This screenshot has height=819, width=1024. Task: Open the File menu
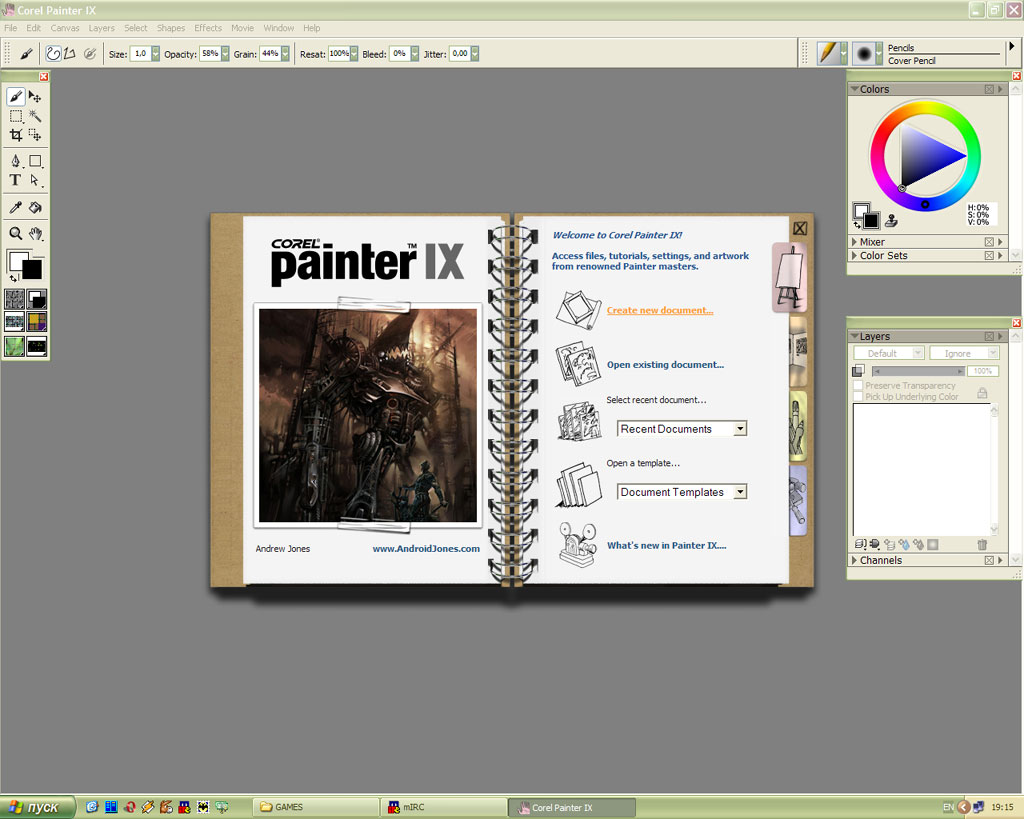point(11,28)
